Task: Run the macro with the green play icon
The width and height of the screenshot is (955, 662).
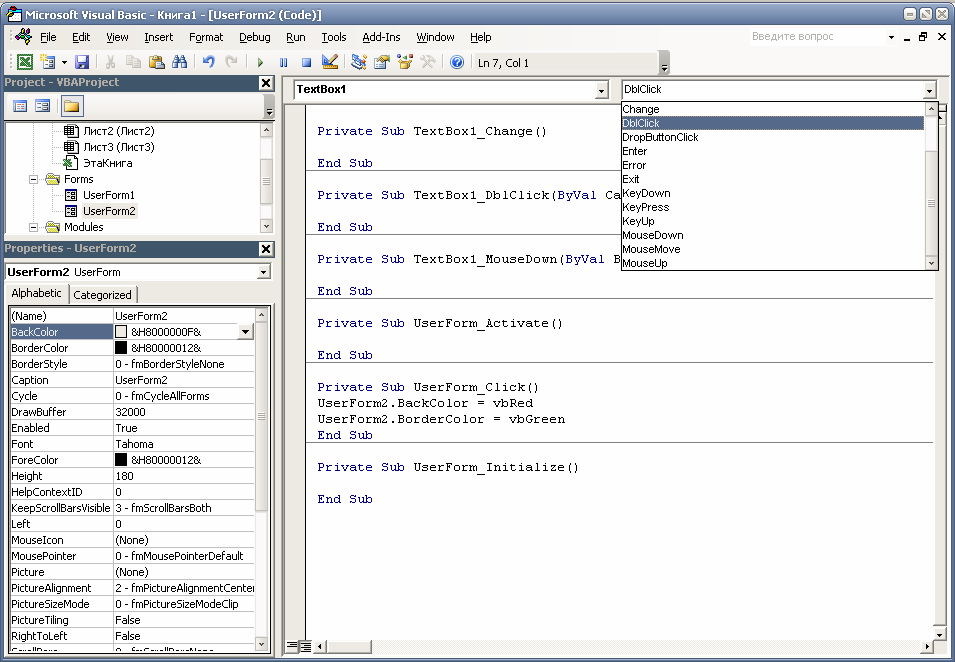Action: (260, 62)
